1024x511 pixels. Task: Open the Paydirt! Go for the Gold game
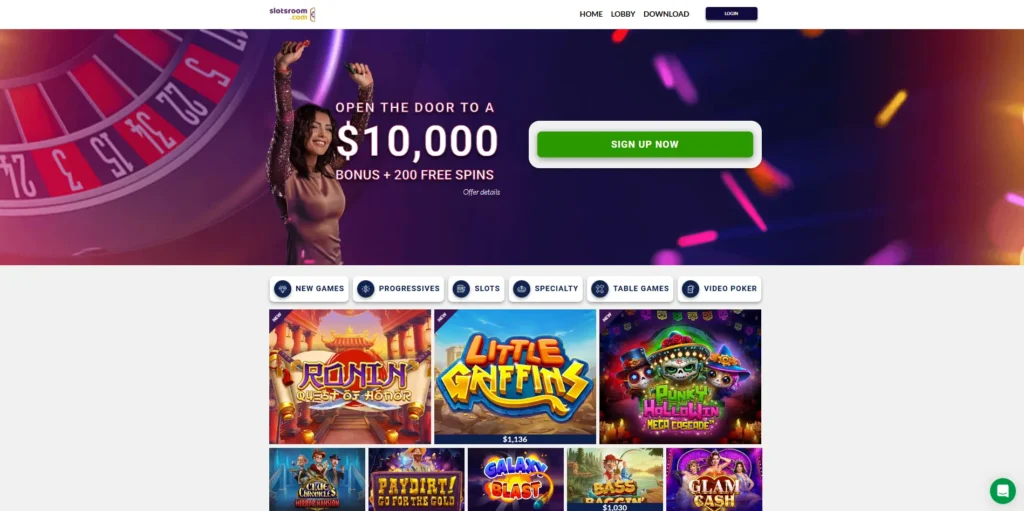pos(416,479)
